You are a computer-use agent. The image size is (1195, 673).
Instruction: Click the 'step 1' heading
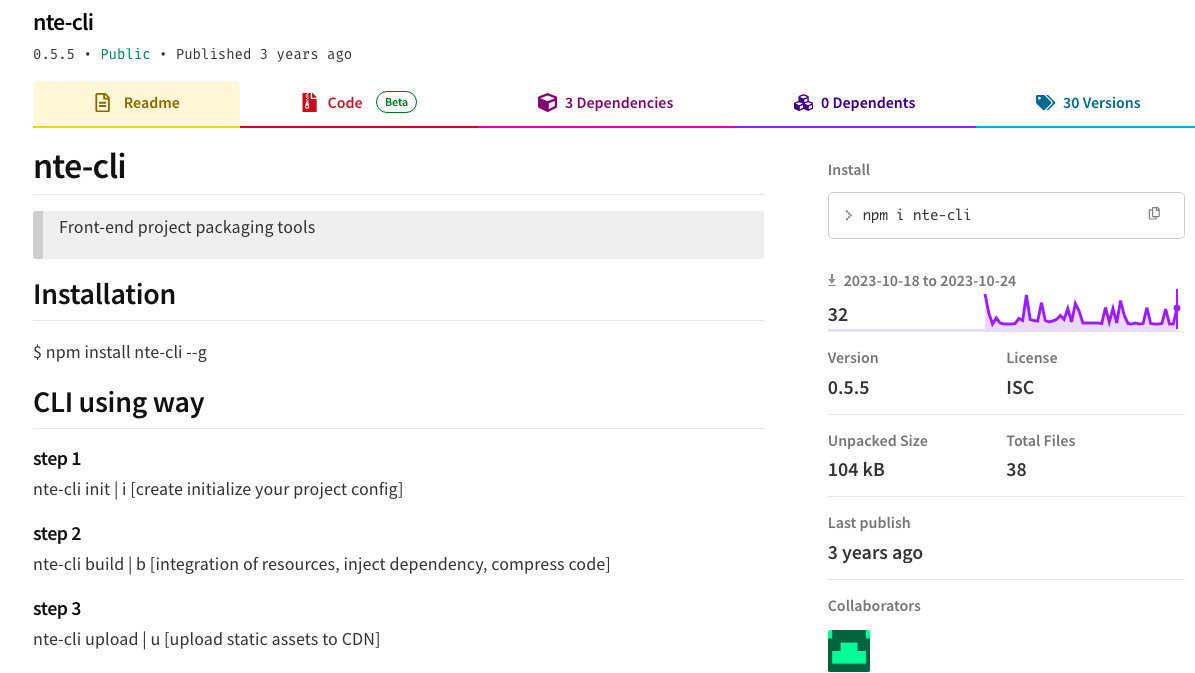click(x=57, y=459)
